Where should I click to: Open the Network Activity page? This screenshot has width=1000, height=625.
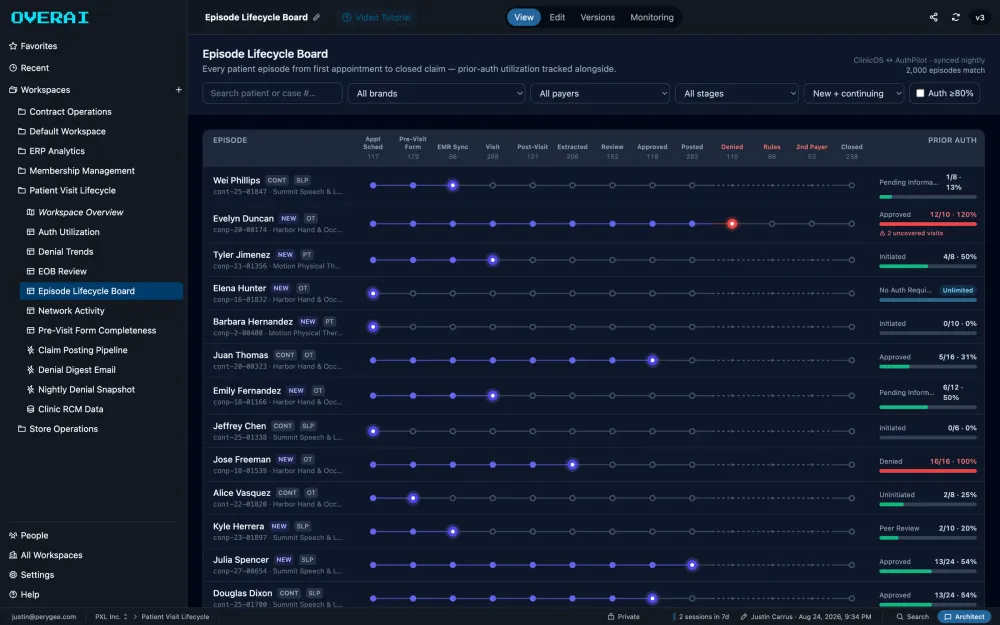(x=71, y=311)
